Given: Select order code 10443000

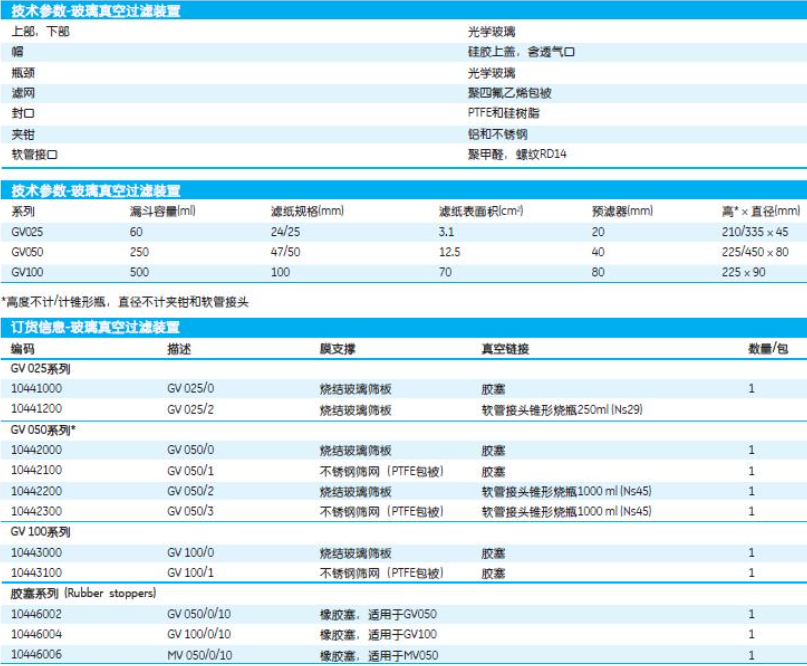Looking at the screenshot, I should pyautogui.click(x=37, y=552).
